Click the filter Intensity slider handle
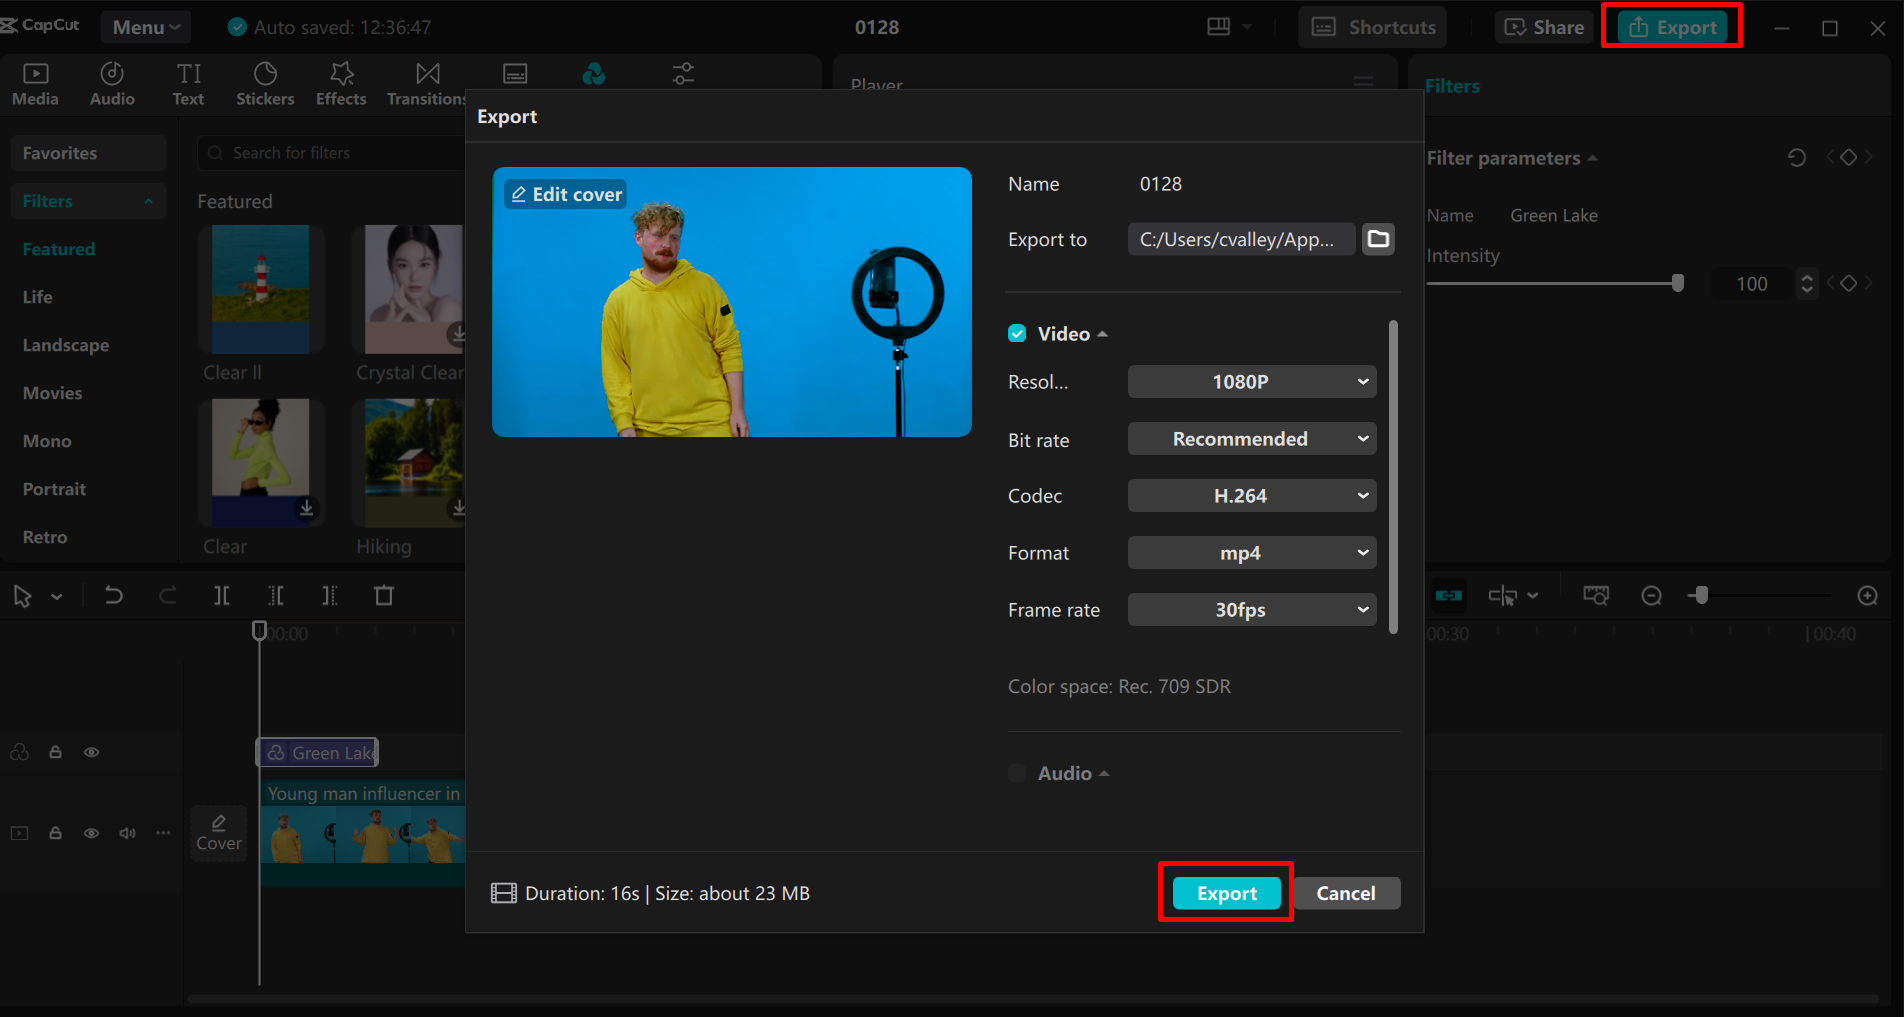Viewport: 1904px width, 1017px height. click(1678, 283)
